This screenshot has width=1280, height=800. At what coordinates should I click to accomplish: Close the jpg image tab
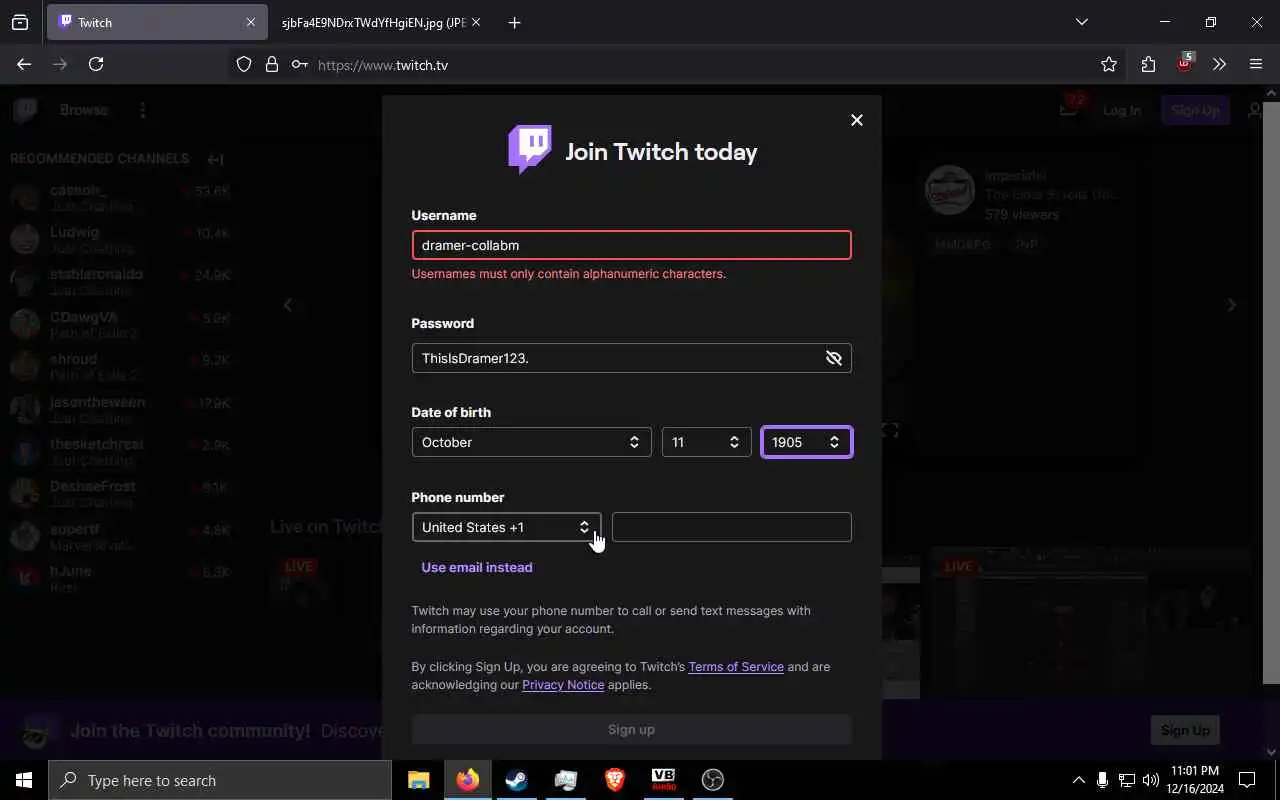(x=476, y=22)
